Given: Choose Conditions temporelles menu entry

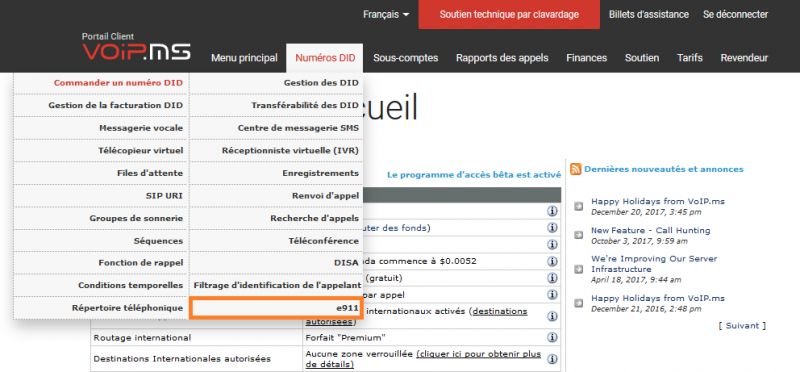Looking at the screenshot, I should pos(101,285).
